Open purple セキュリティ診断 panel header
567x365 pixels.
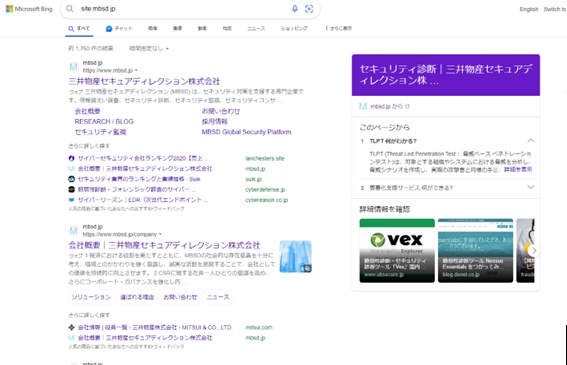(x=446, y=75)
